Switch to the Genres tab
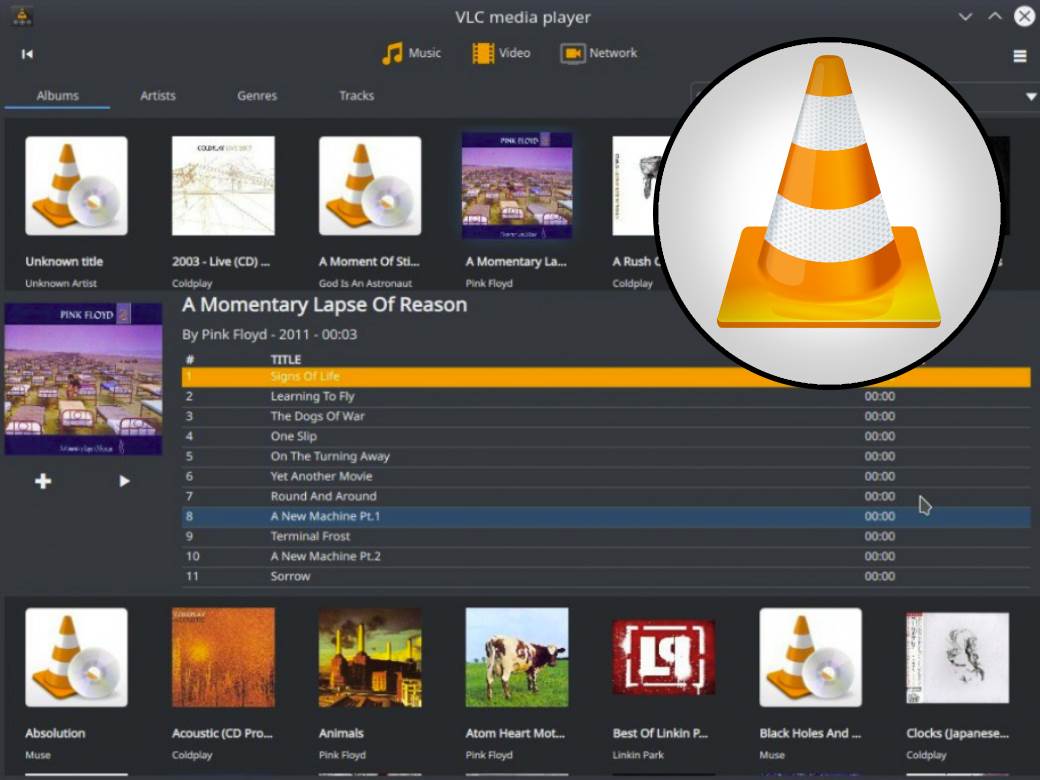 (256, 96)
